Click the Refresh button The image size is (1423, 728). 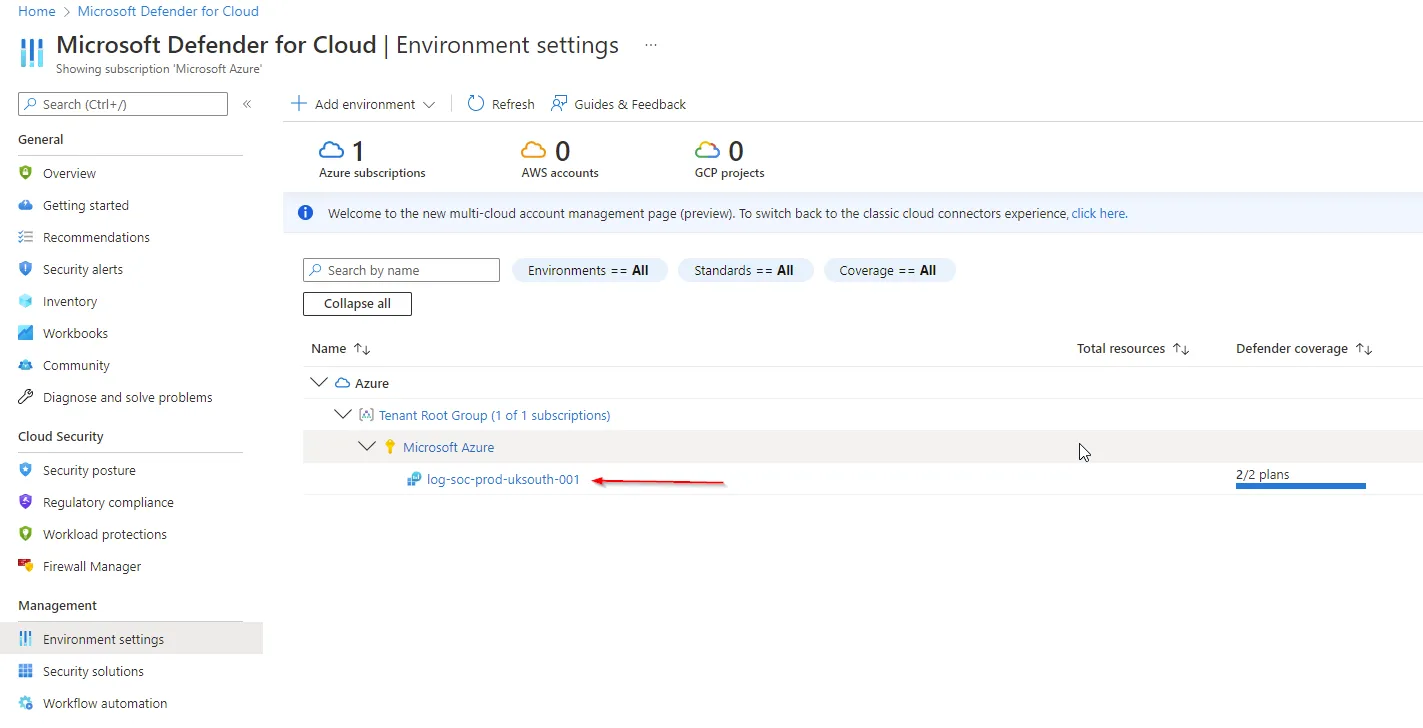click(501, 104)
